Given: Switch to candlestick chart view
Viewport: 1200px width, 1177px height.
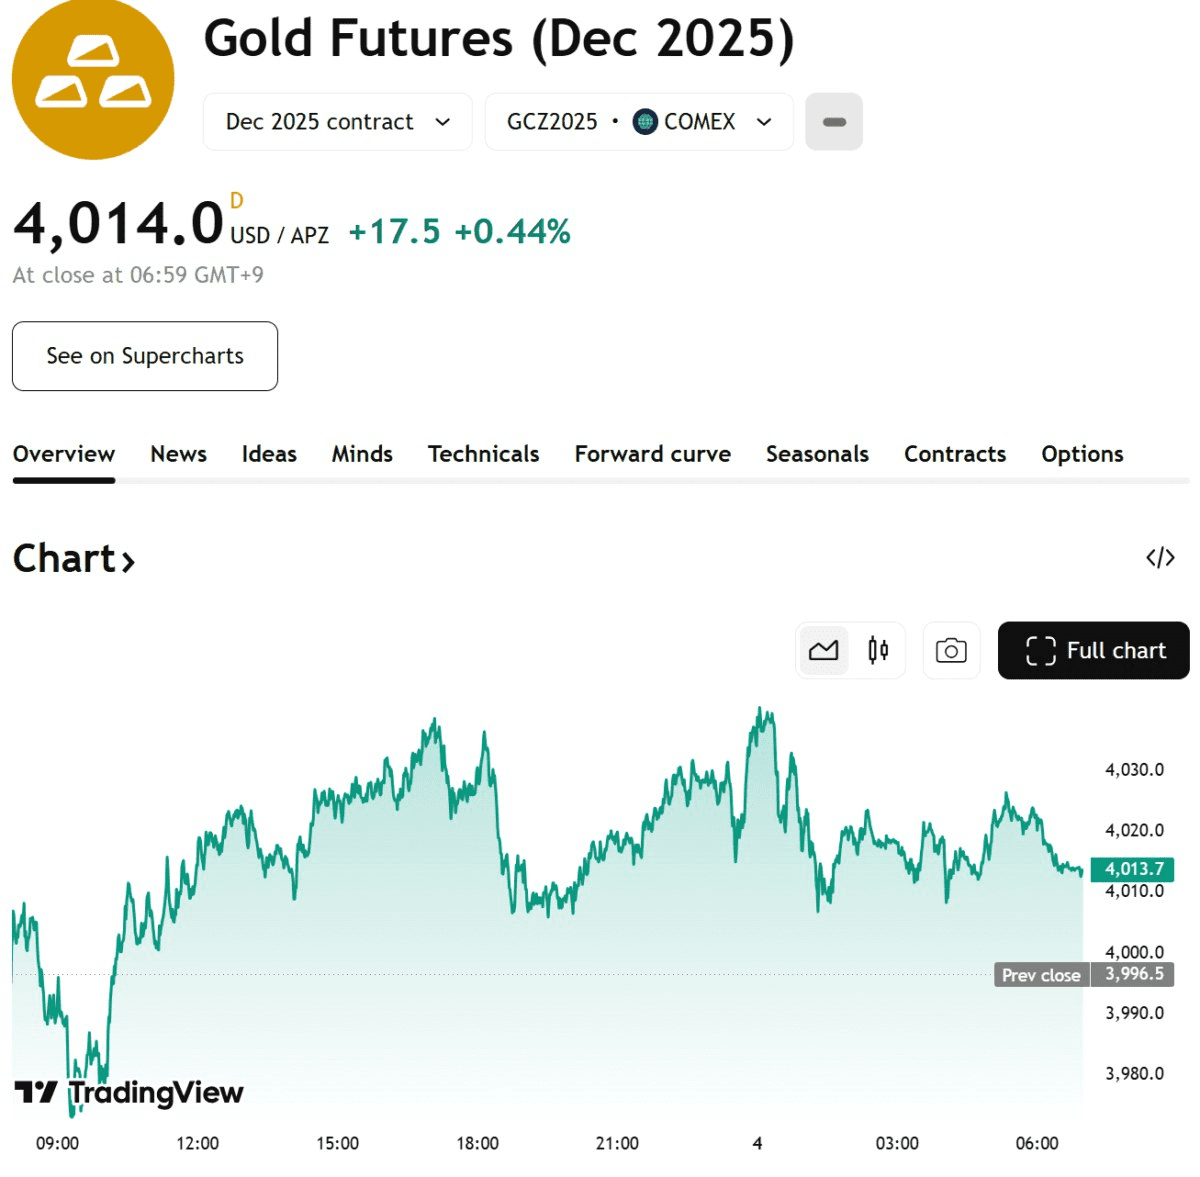Looking at the screenshot, I should tap(878, 651).
